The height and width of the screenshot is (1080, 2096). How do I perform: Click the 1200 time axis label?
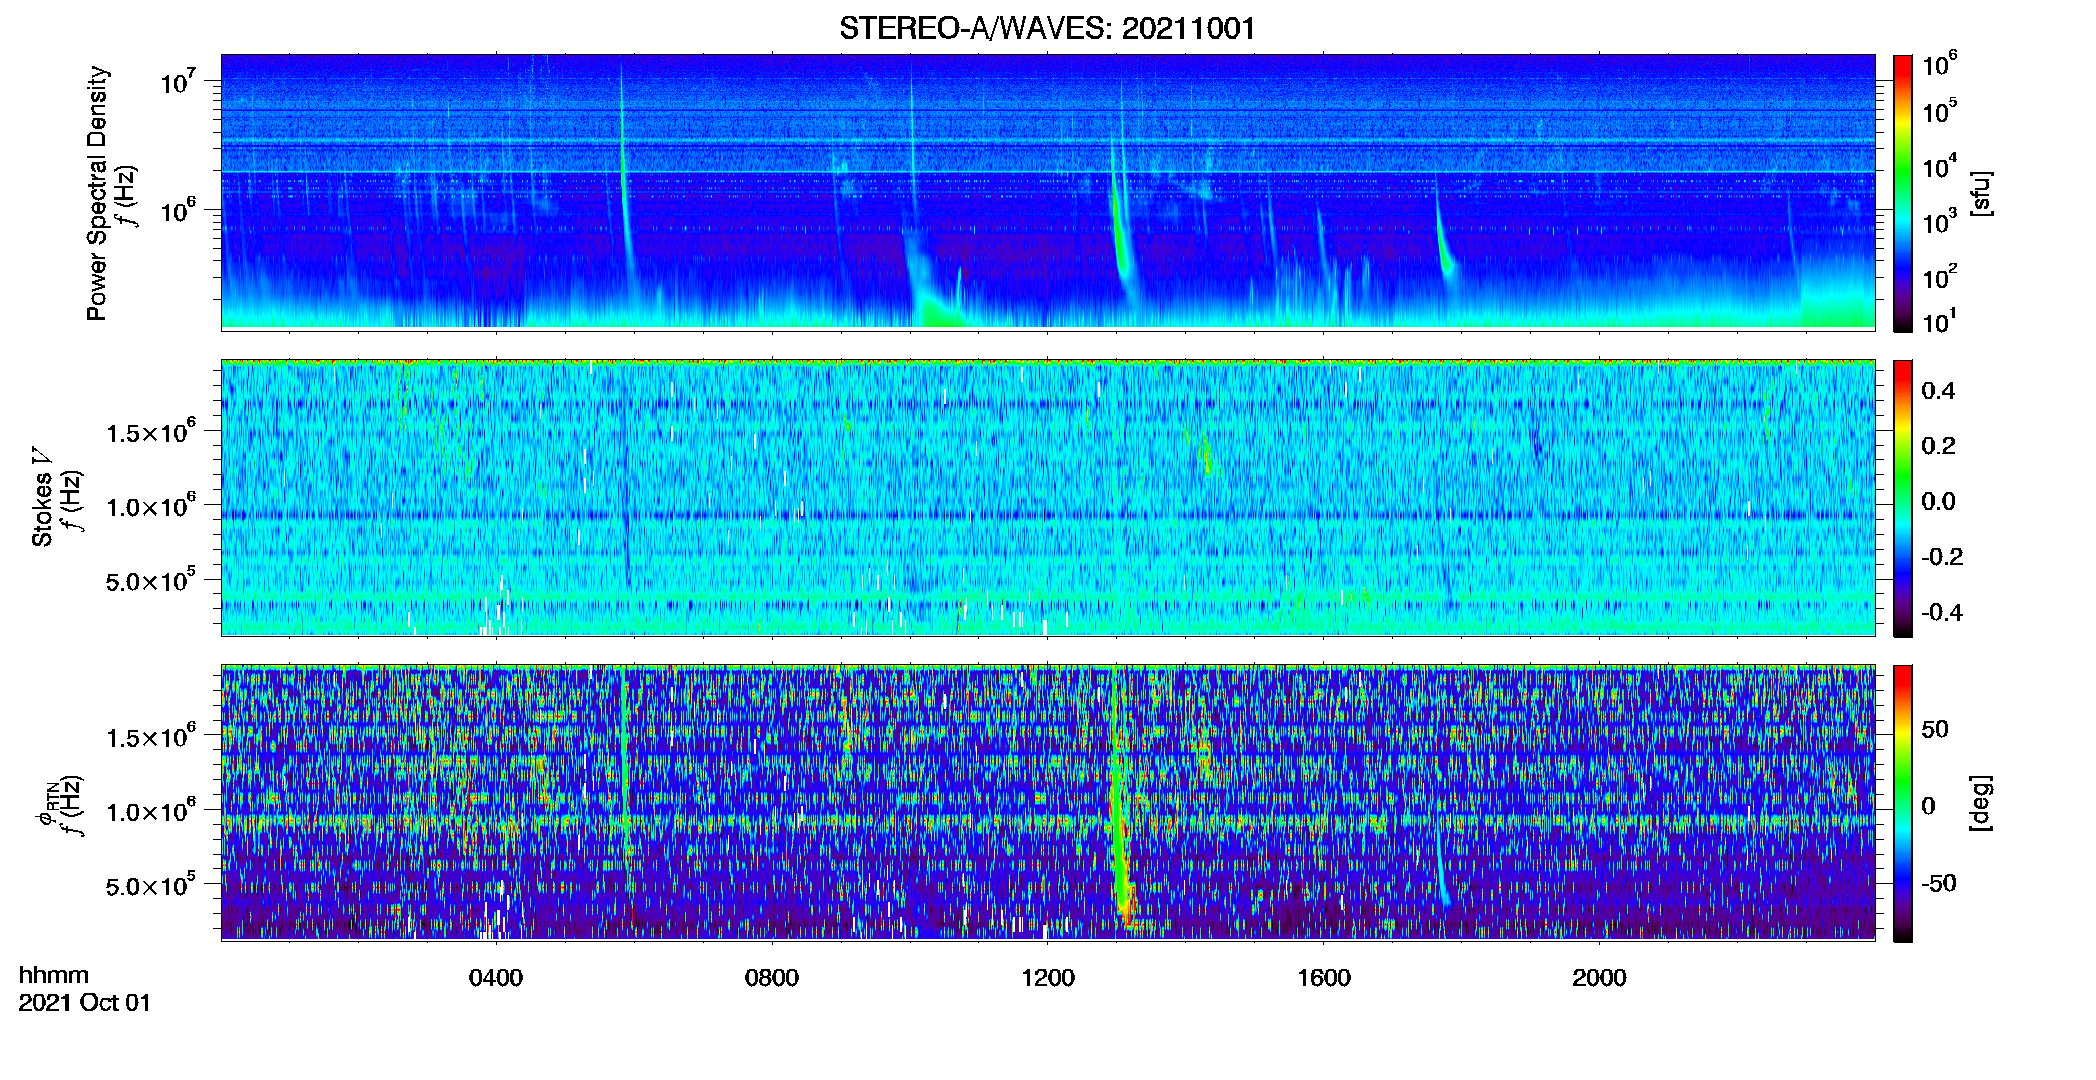tap(1048, 978)
